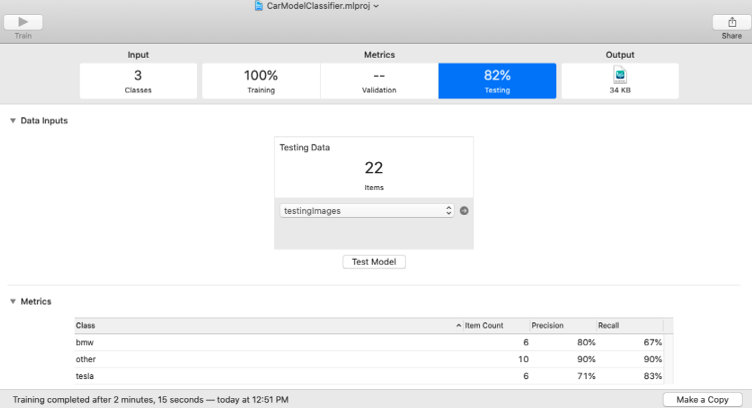Collapse the Data Inputs section
This screenshot has height=410, width=752.
[13, 121]
